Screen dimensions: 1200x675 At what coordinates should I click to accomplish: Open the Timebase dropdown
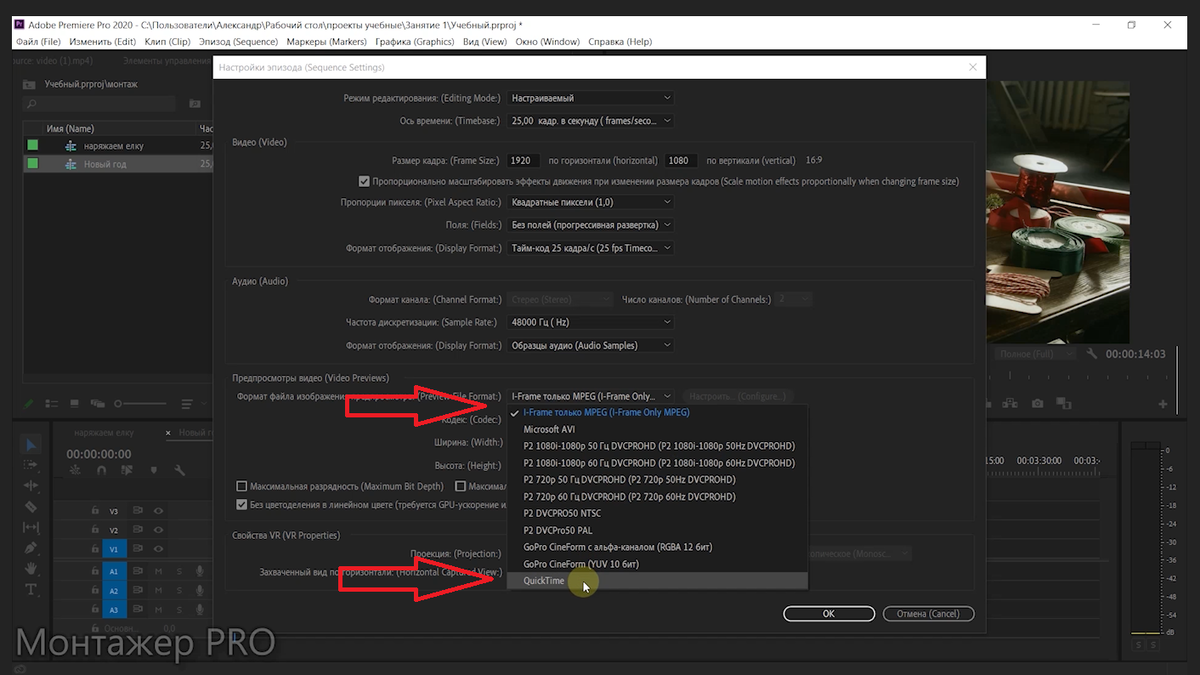[590, 121]
